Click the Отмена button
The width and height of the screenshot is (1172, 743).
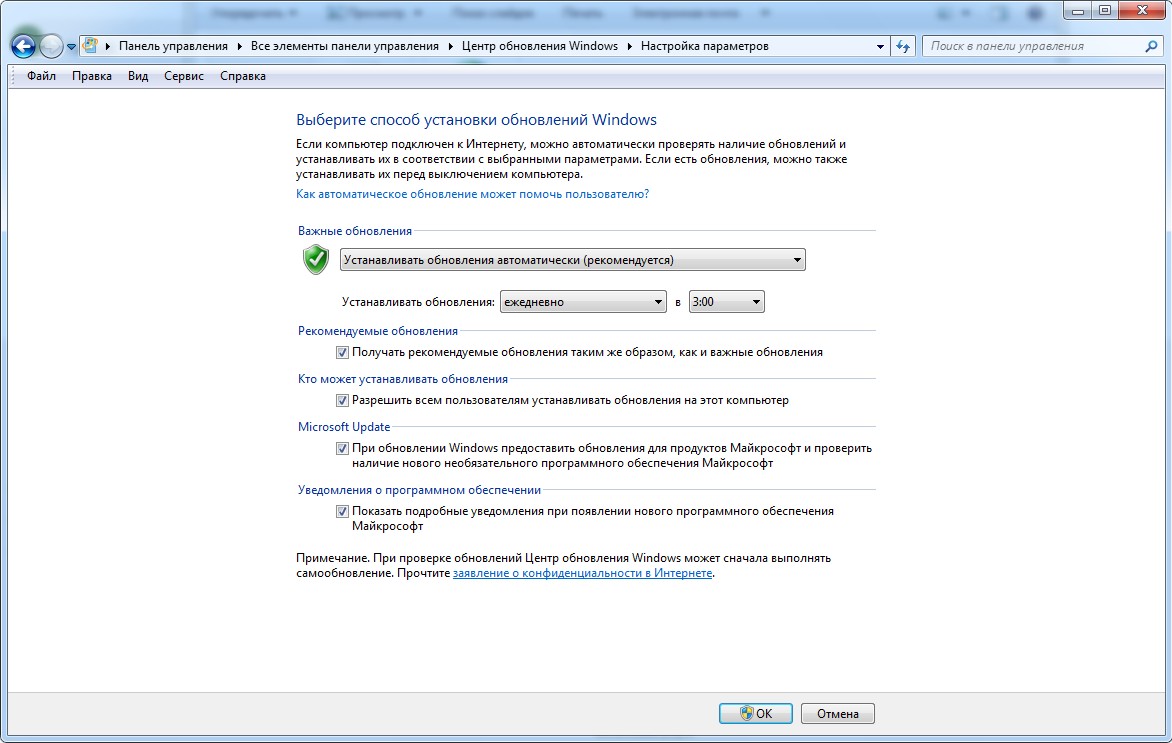coord(837,714)
